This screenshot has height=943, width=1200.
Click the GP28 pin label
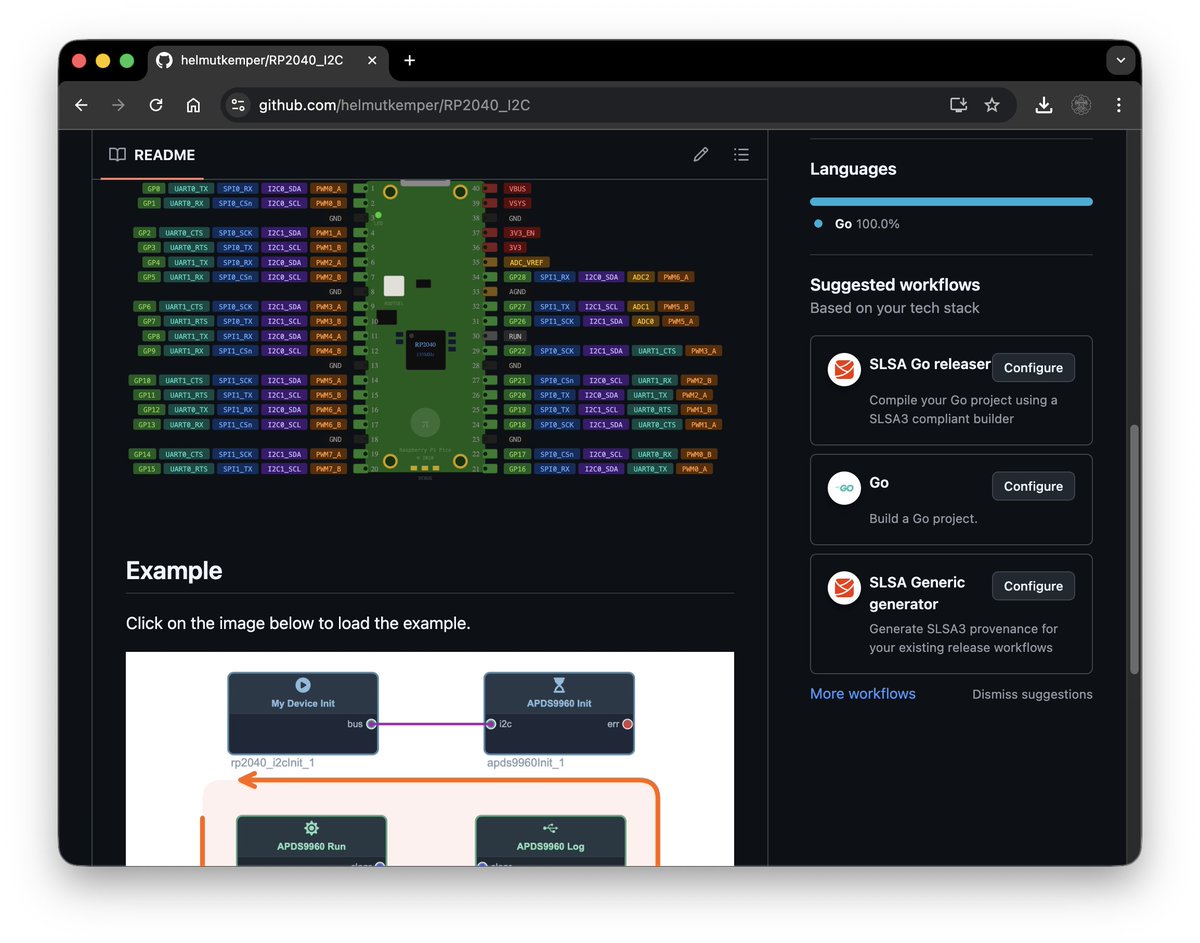pyautogui.click(x=517, y=277)
